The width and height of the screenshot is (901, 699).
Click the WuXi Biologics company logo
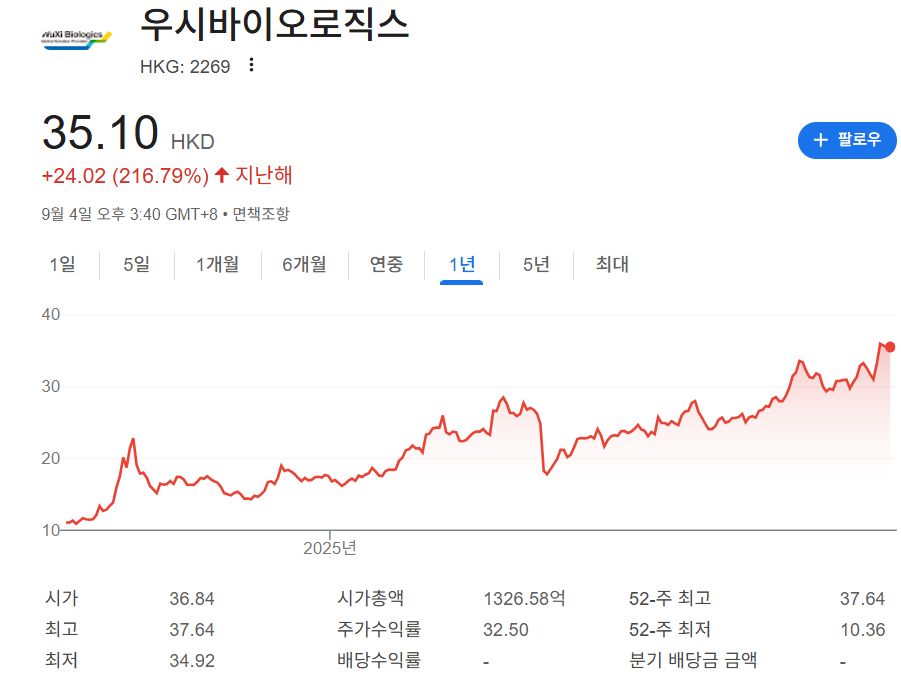click(76, 40)
